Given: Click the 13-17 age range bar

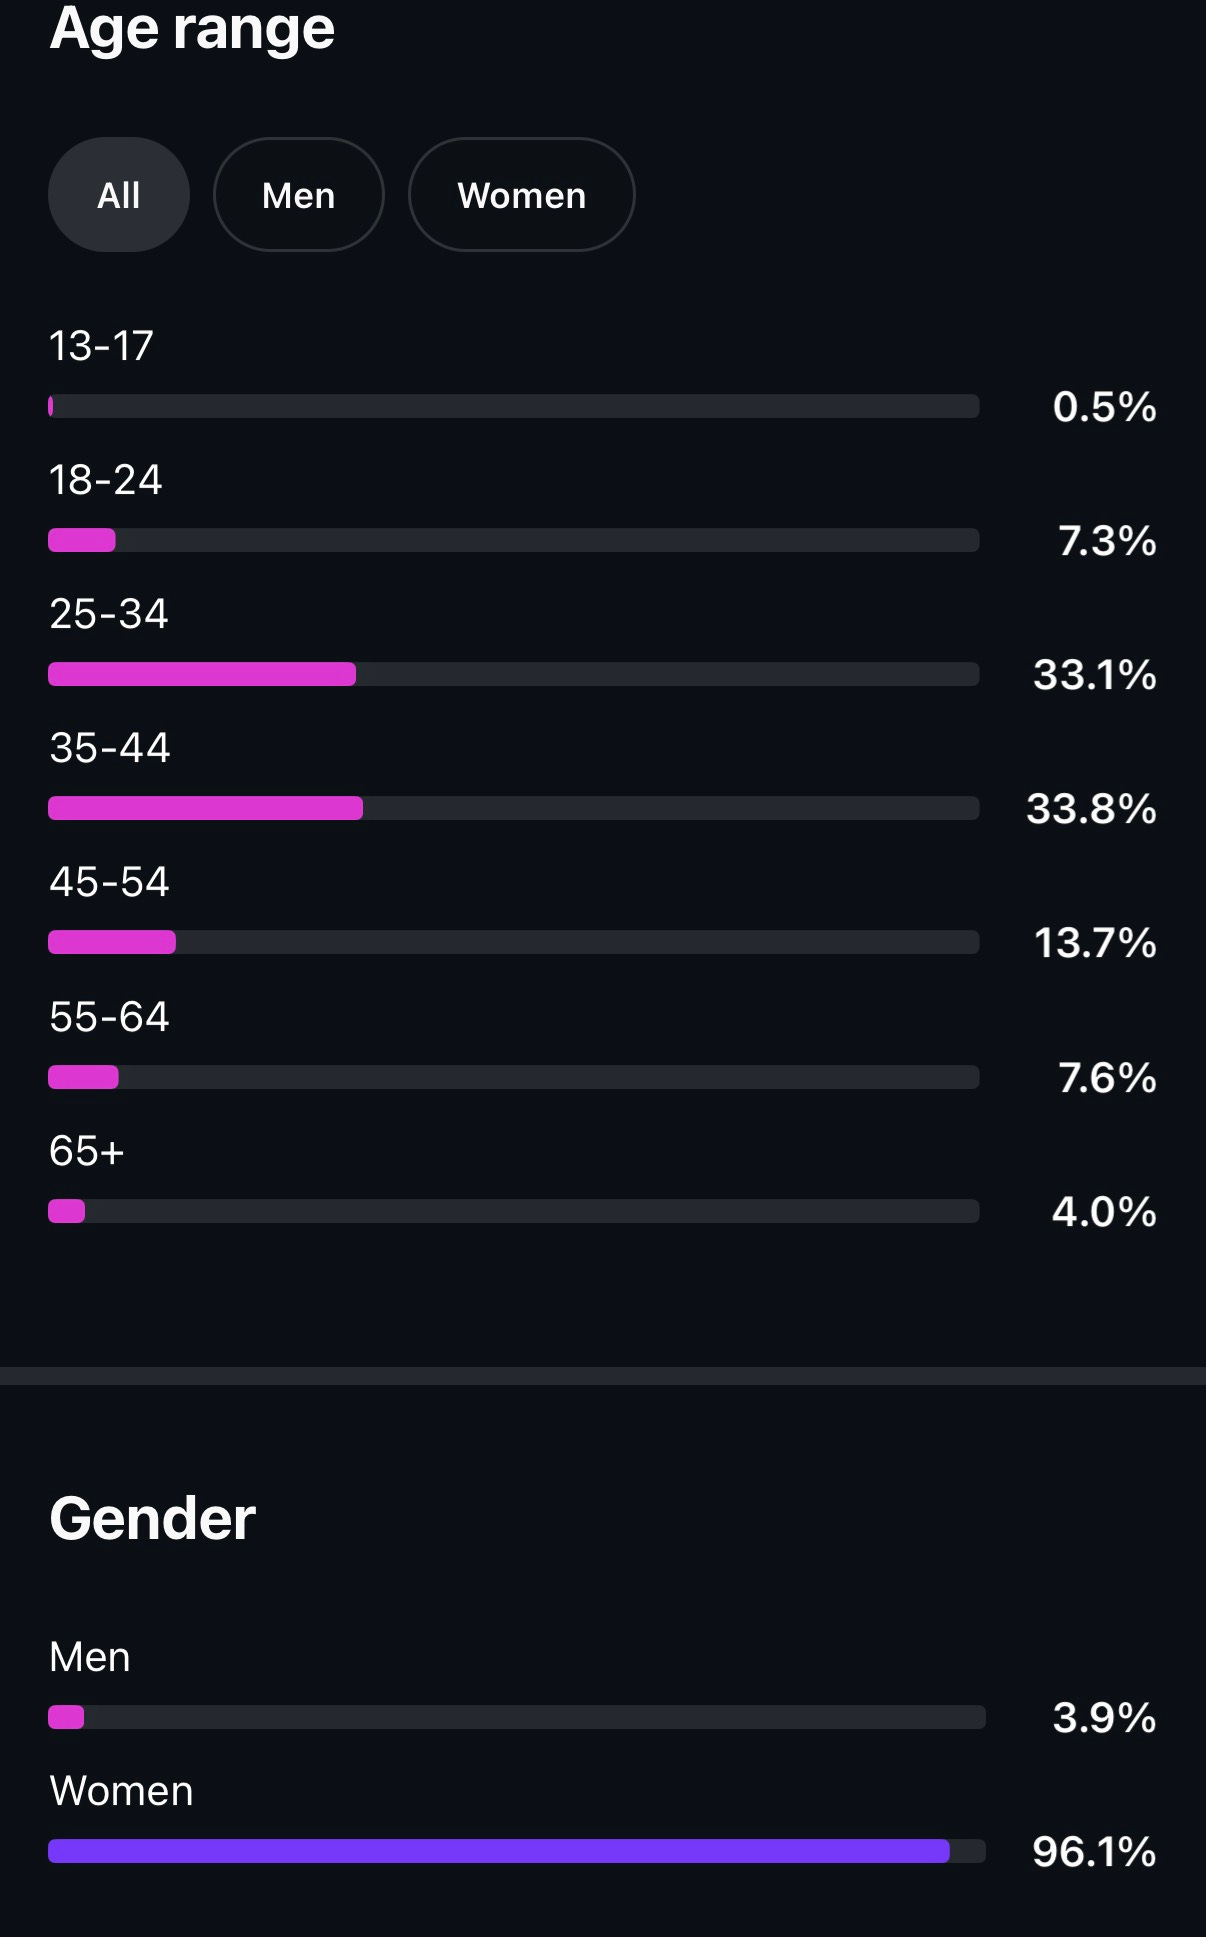Looking at the screenshot, I should [x=513, y=406].
